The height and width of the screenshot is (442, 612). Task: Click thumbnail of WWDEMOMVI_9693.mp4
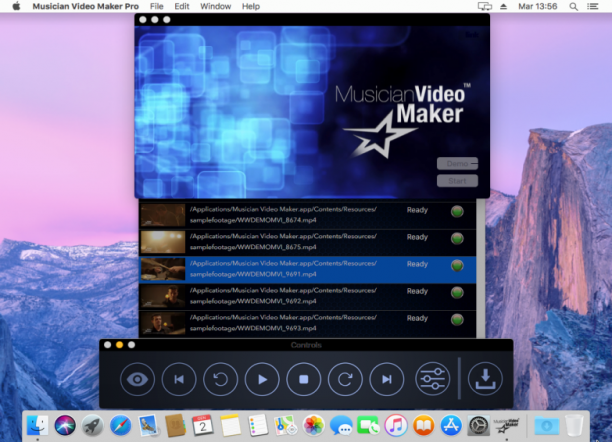163,323
